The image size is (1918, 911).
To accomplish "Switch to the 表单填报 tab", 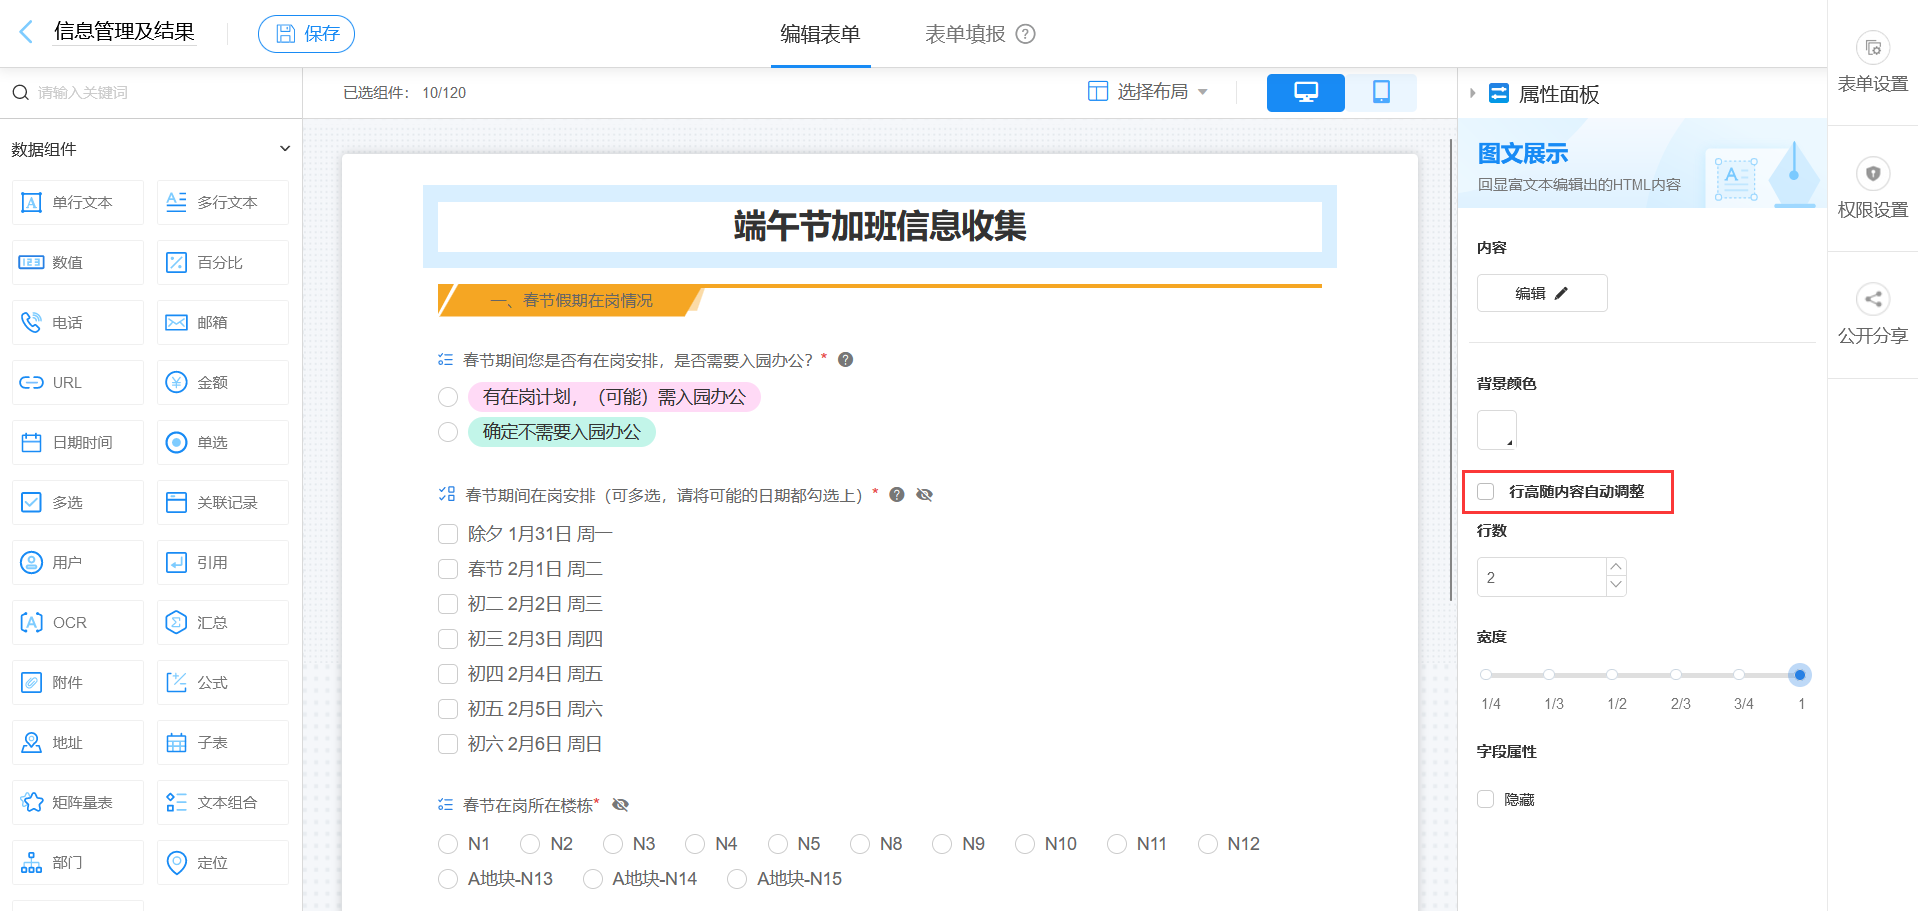I will (965, 33).
